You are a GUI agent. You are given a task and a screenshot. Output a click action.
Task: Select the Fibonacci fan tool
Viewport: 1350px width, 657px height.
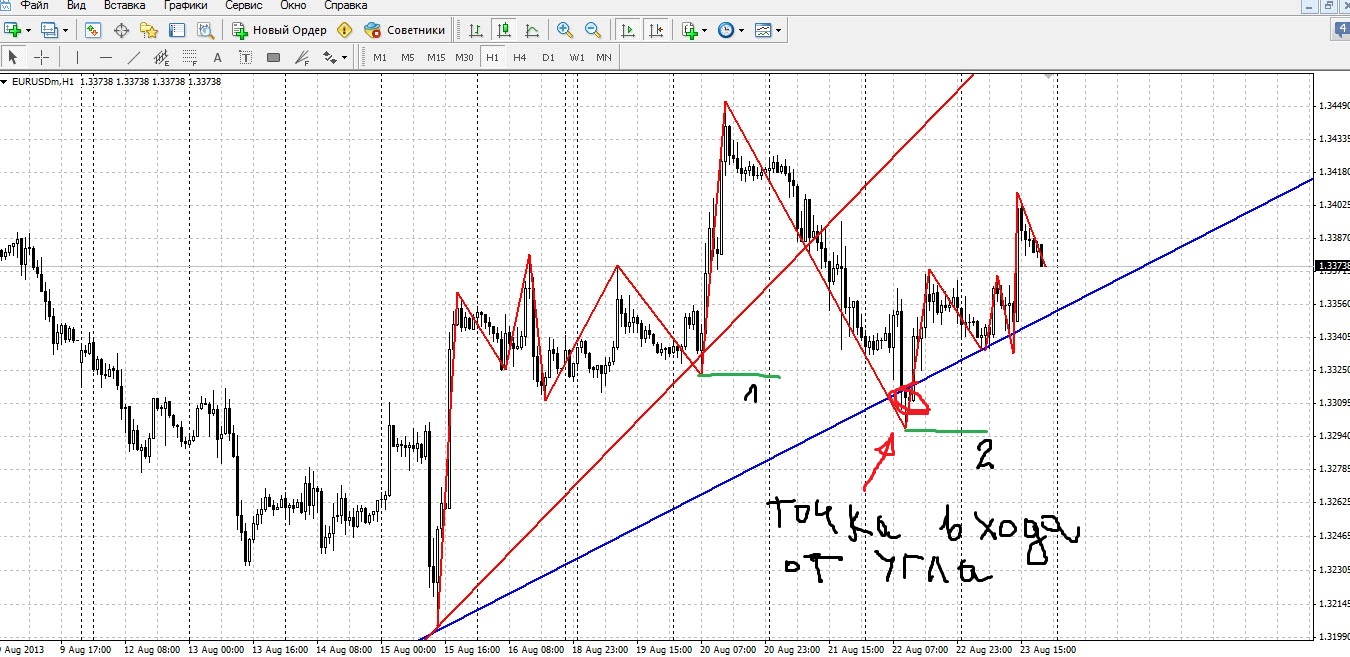coord(301,57)
